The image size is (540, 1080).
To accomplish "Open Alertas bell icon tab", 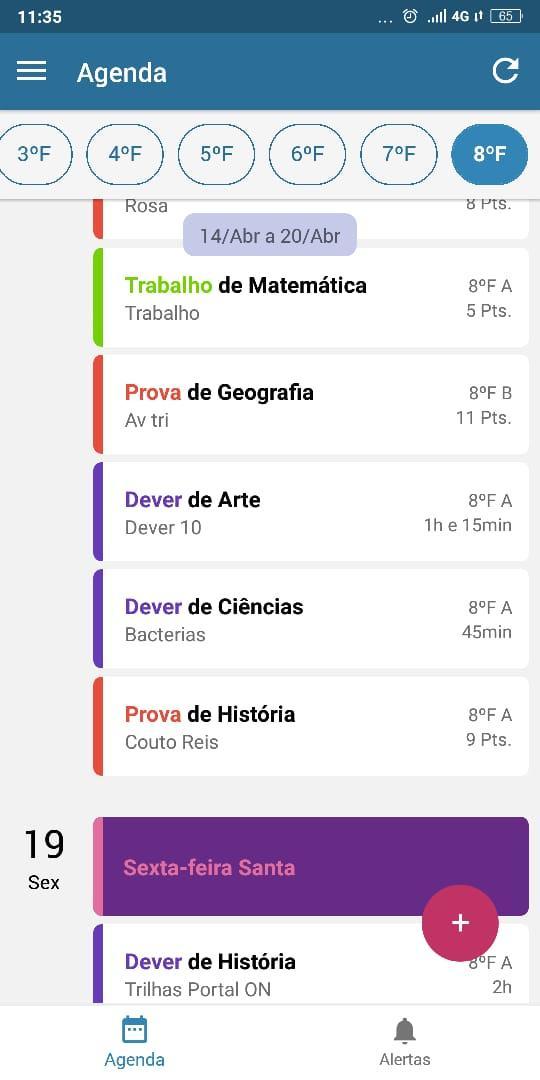I will (x=405, y=1042).
